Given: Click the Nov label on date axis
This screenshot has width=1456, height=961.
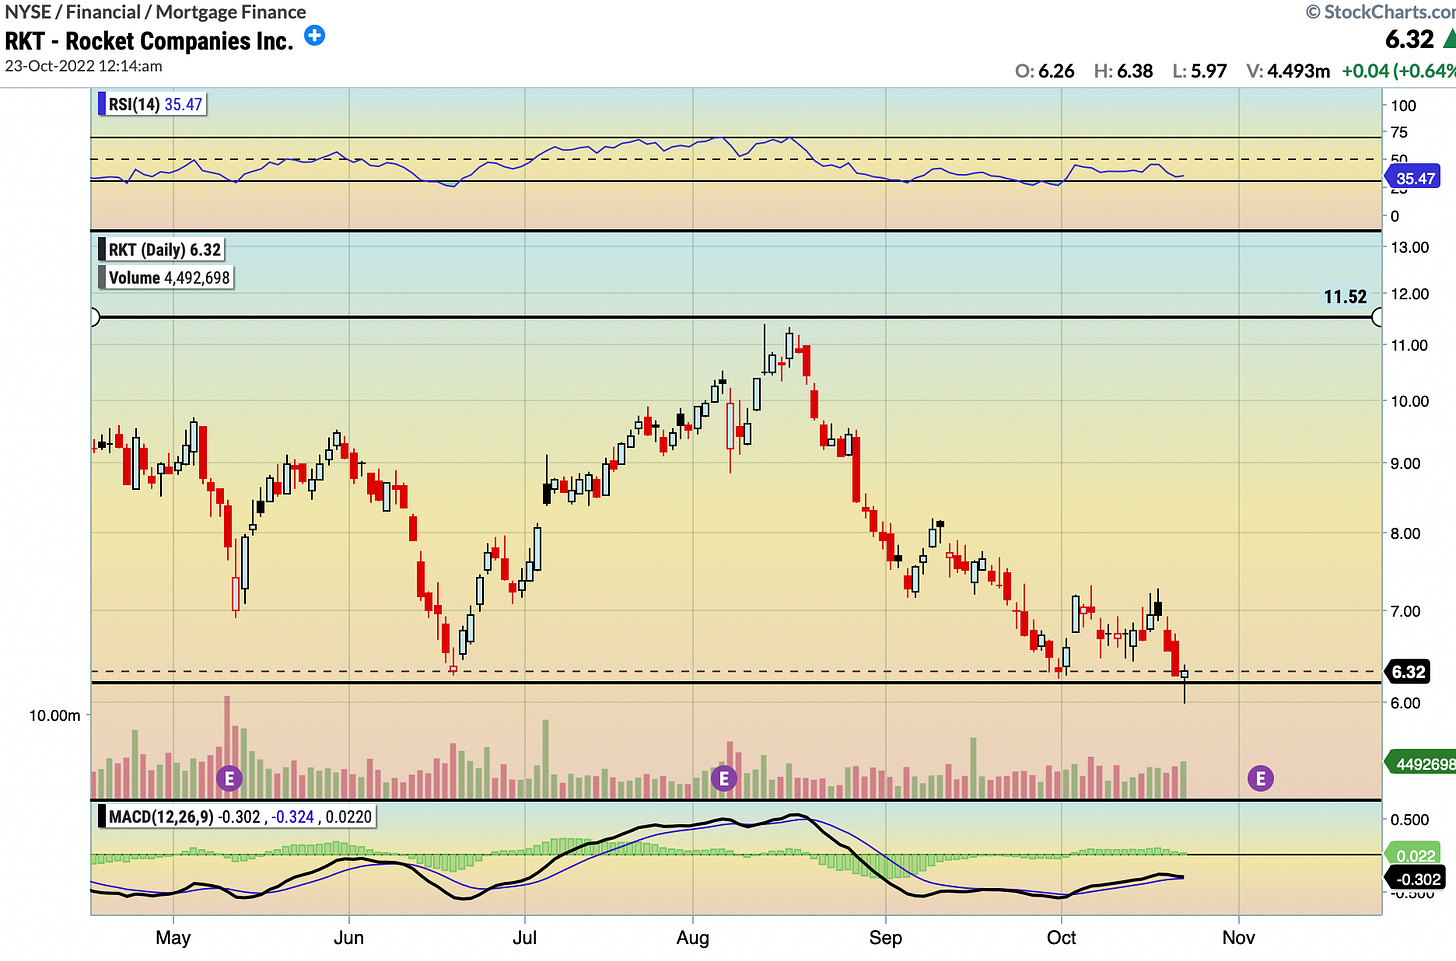Looking at the screenshot, I should click(1238, 938).
